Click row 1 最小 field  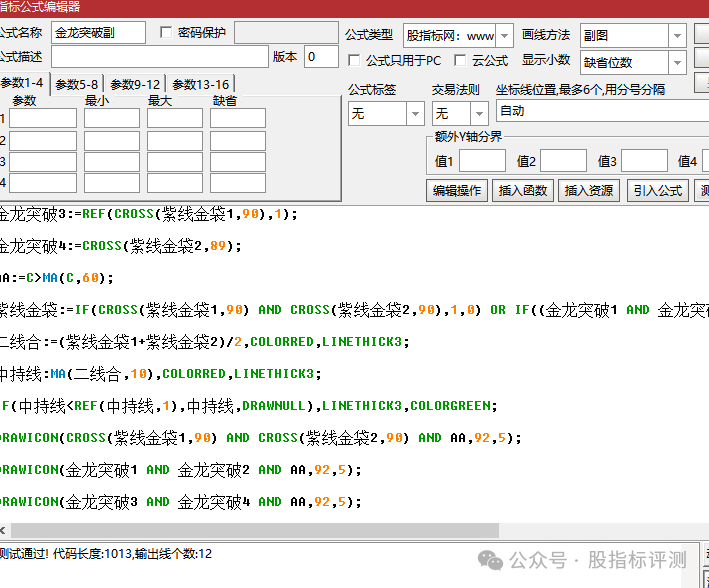pyautogui.click(x=112, y=119)
